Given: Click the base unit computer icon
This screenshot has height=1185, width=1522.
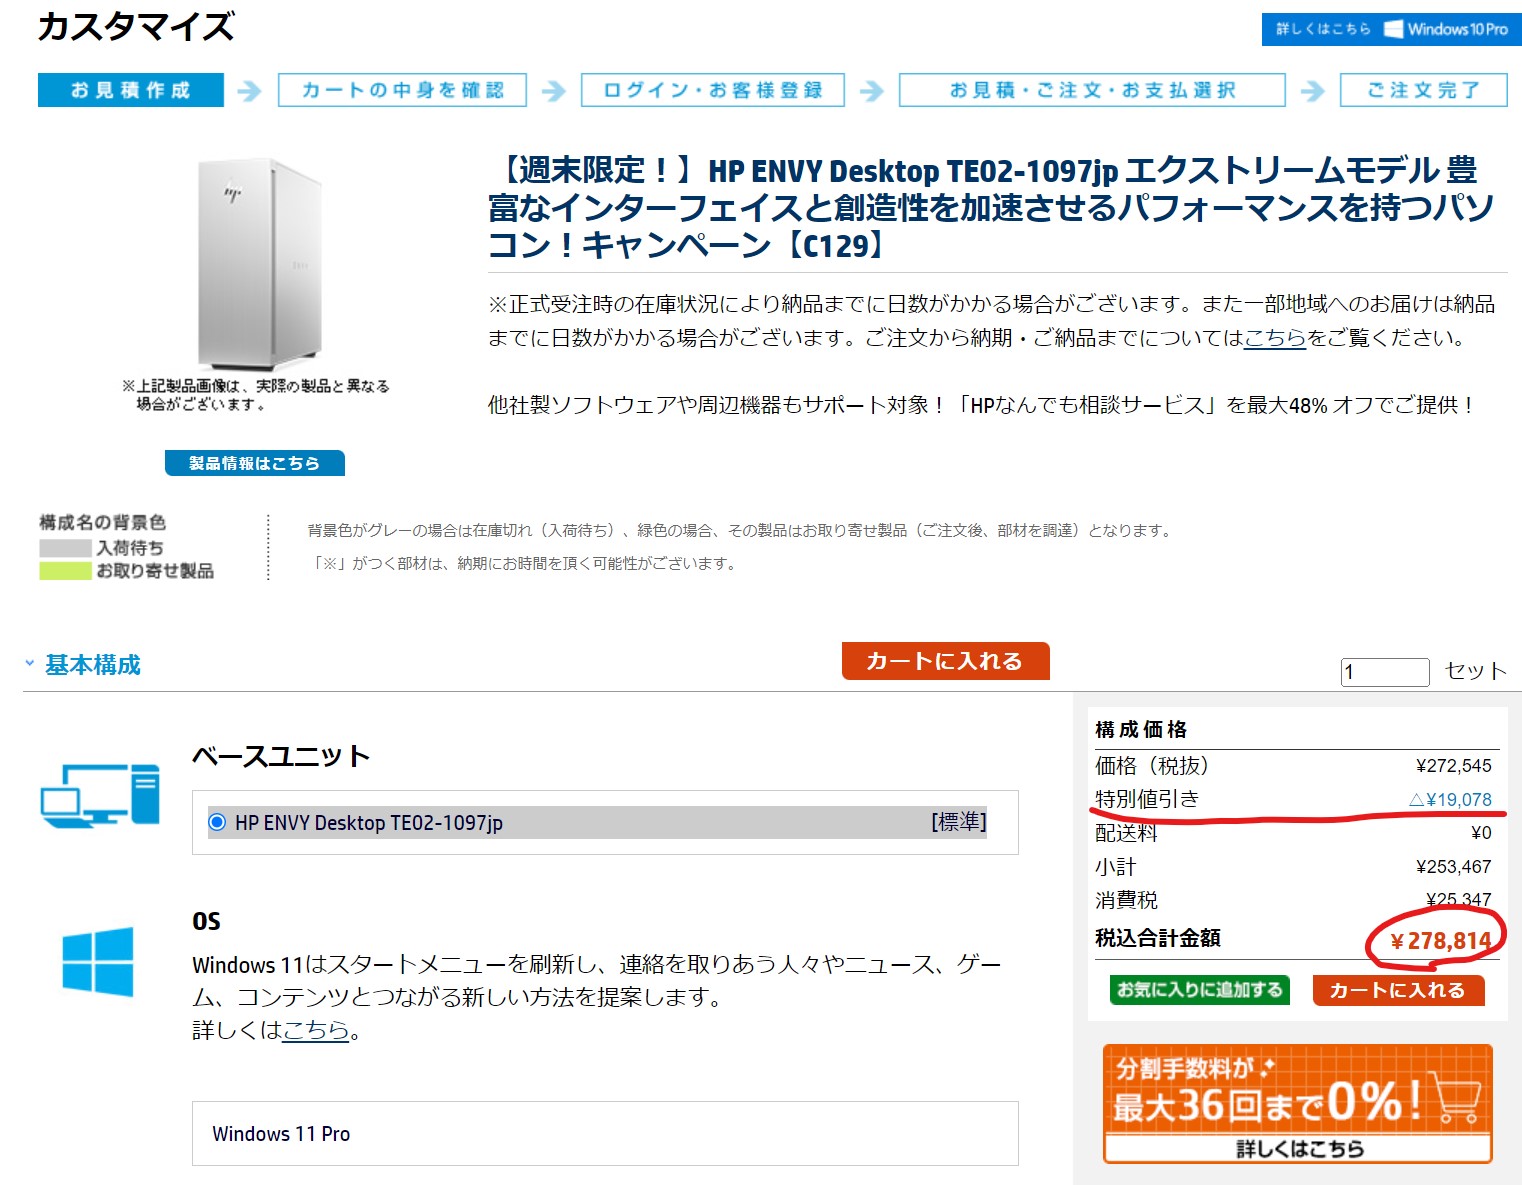Looking at the screenshot, I should (x=100, y=796).
